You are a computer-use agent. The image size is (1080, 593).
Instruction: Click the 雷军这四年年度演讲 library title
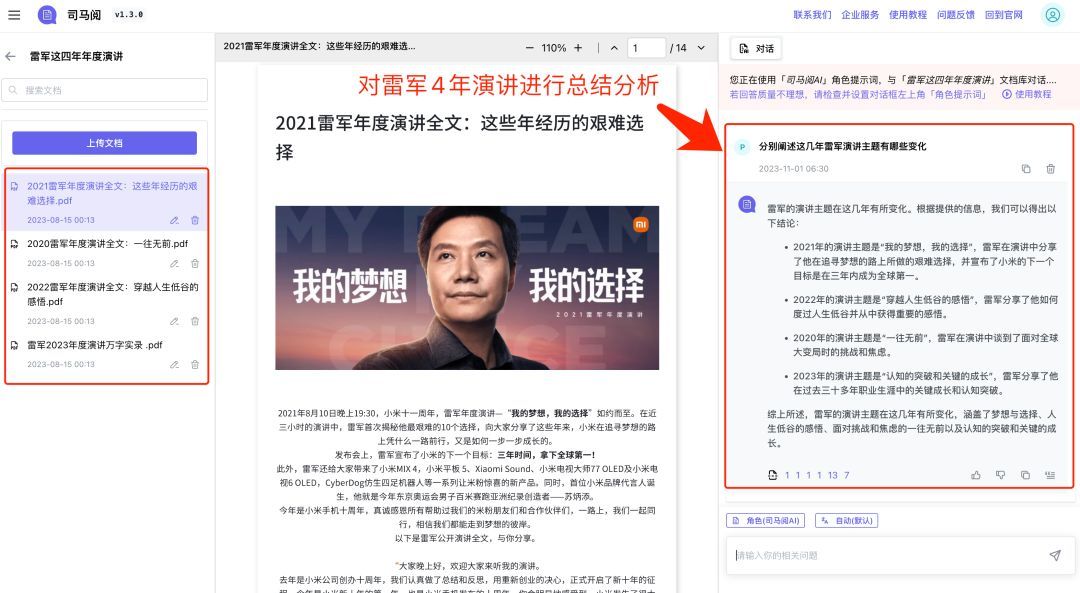pyautogui.click(x=76, y=56)
